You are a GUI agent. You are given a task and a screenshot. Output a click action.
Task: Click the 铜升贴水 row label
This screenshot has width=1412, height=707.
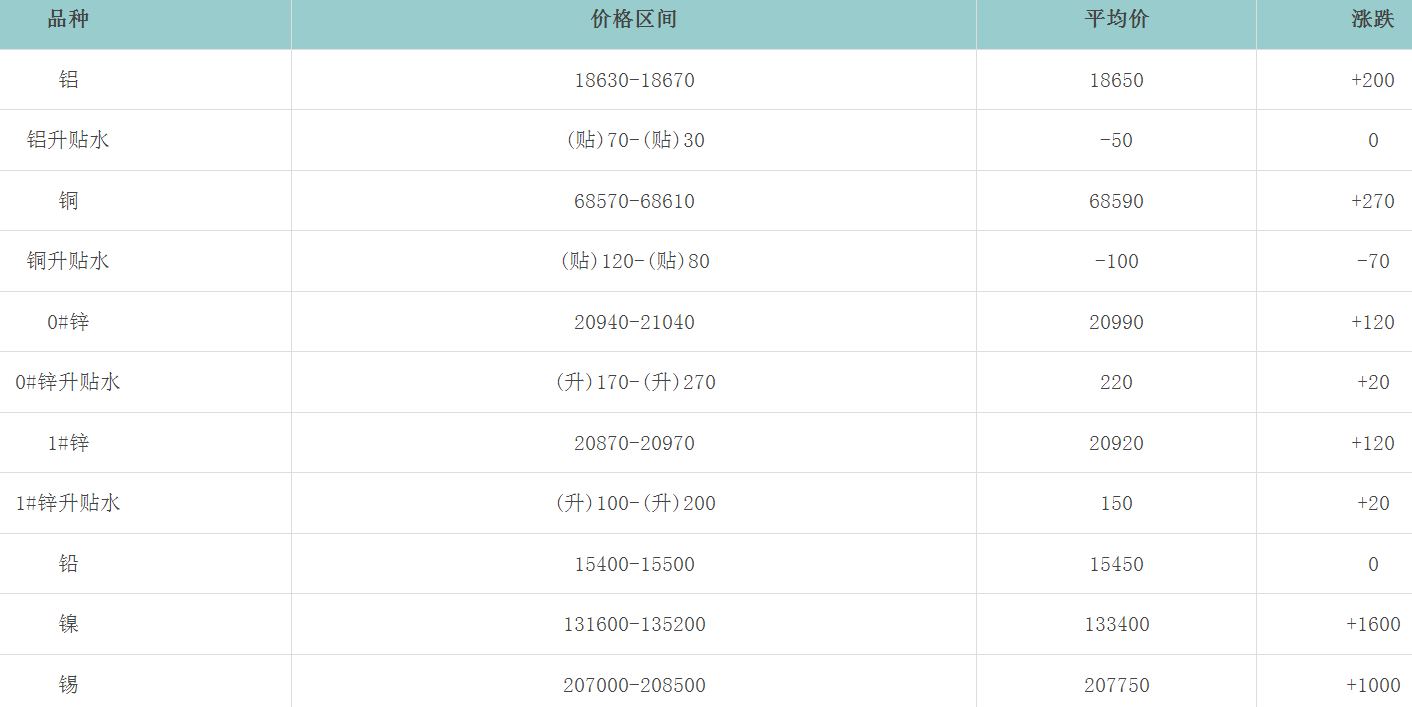68,261
